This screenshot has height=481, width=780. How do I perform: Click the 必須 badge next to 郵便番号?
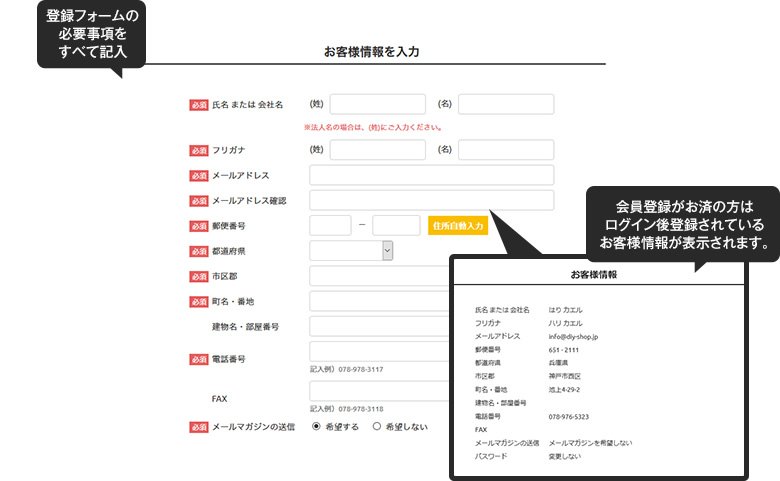coord(198,227)
